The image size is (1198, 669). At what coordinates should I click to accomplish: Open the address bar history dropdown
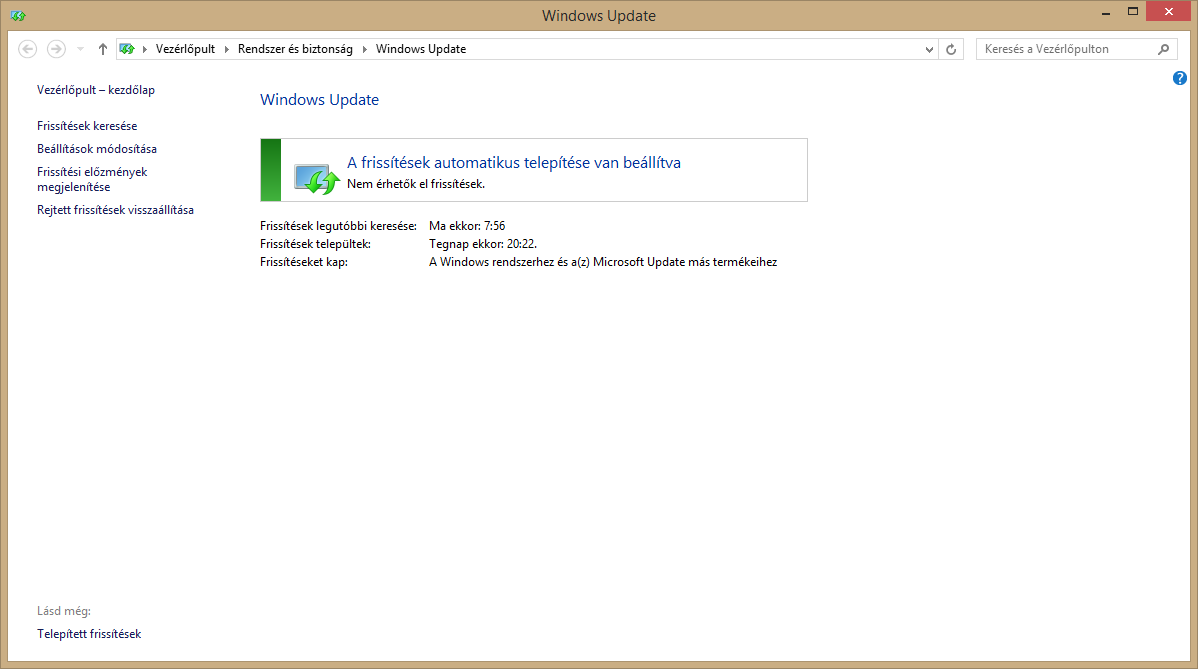coord(929,49)
